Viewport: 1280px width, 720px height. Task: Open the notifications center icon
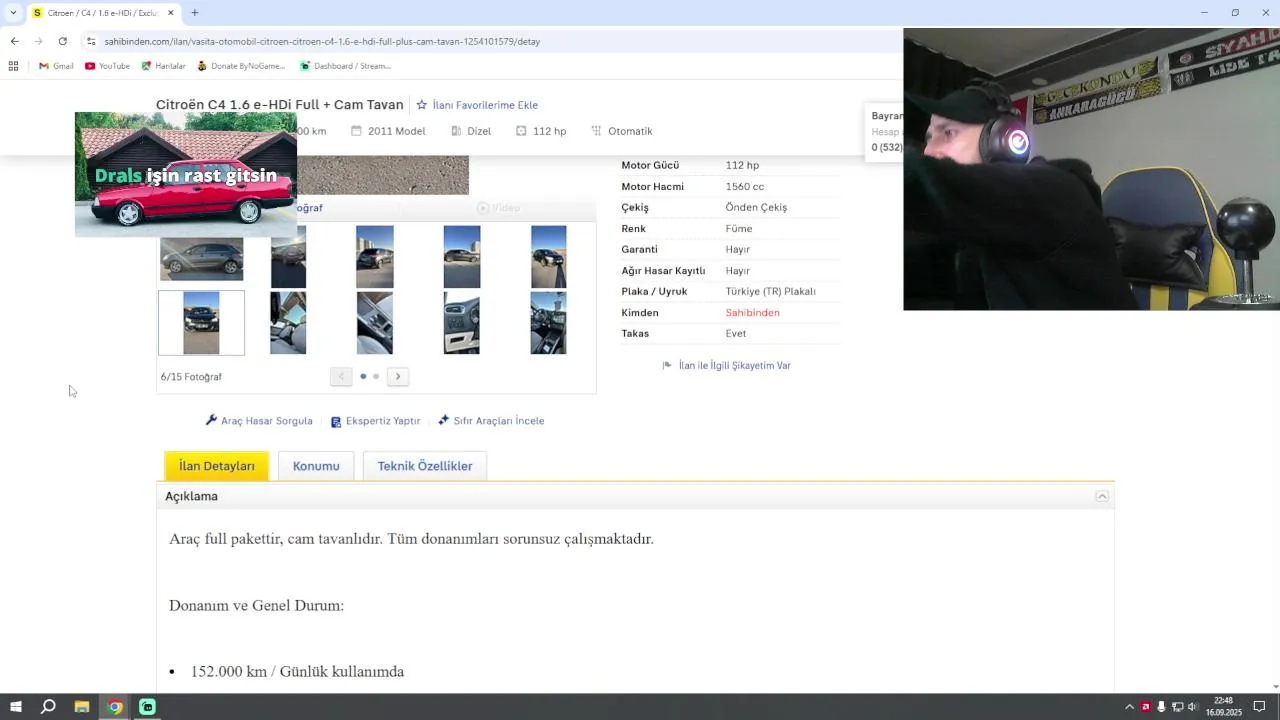1260,707
